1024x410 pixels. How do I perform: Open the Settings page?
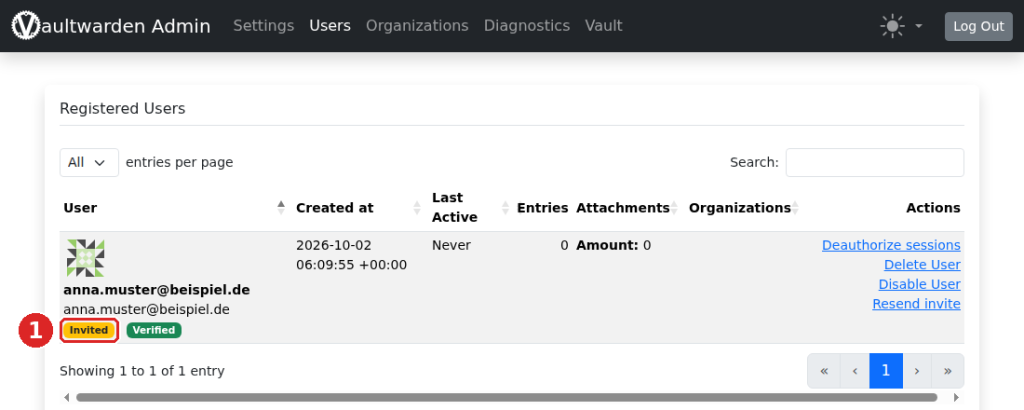[264, 26]
